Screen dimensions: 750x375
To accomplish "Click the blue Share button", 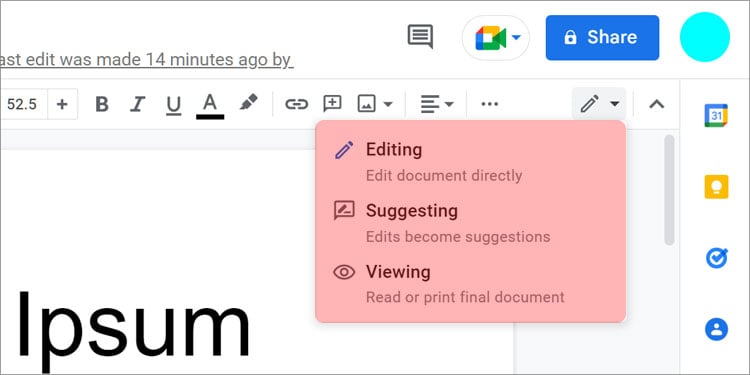I will 602,37.
